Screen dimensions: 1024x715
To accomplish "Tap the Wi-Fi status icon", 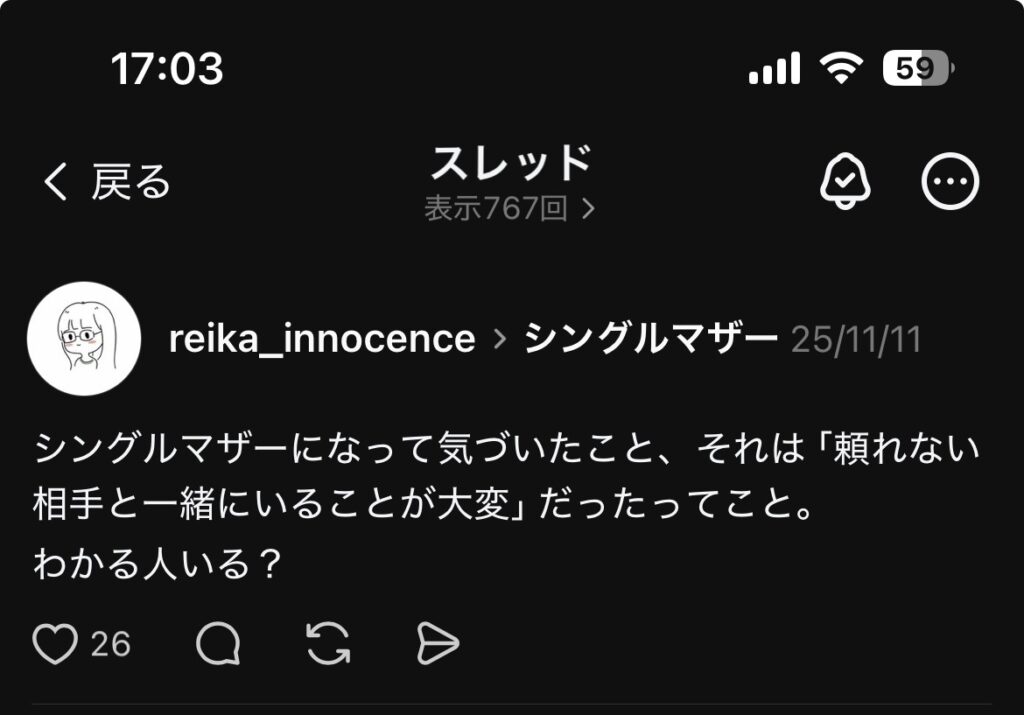I will tap(841, 69).
